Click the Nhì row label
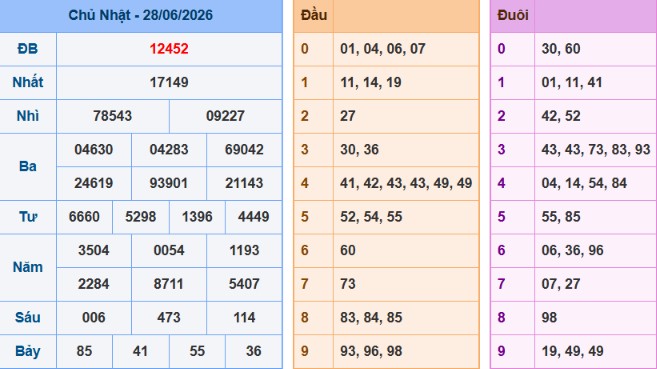 click(28, 116)
